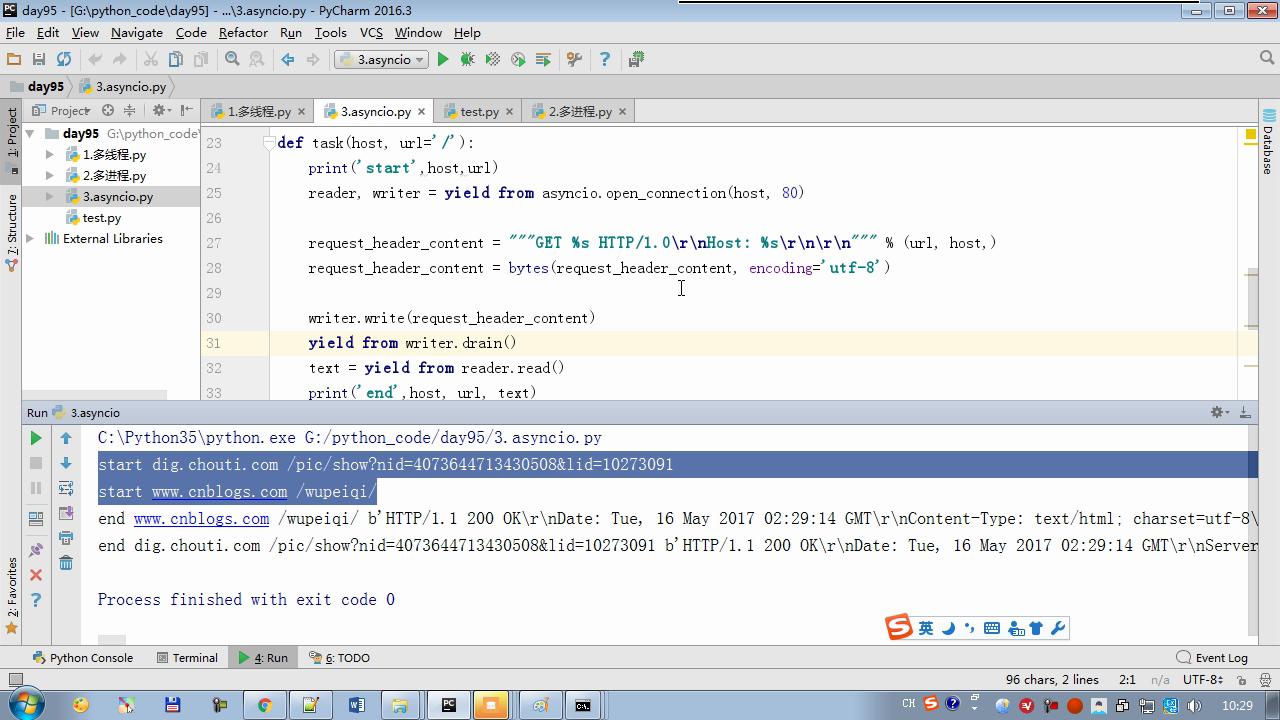Click the Copy toolbar icon
This screenshot has width=1280, height=720.
tap(176, 60)
